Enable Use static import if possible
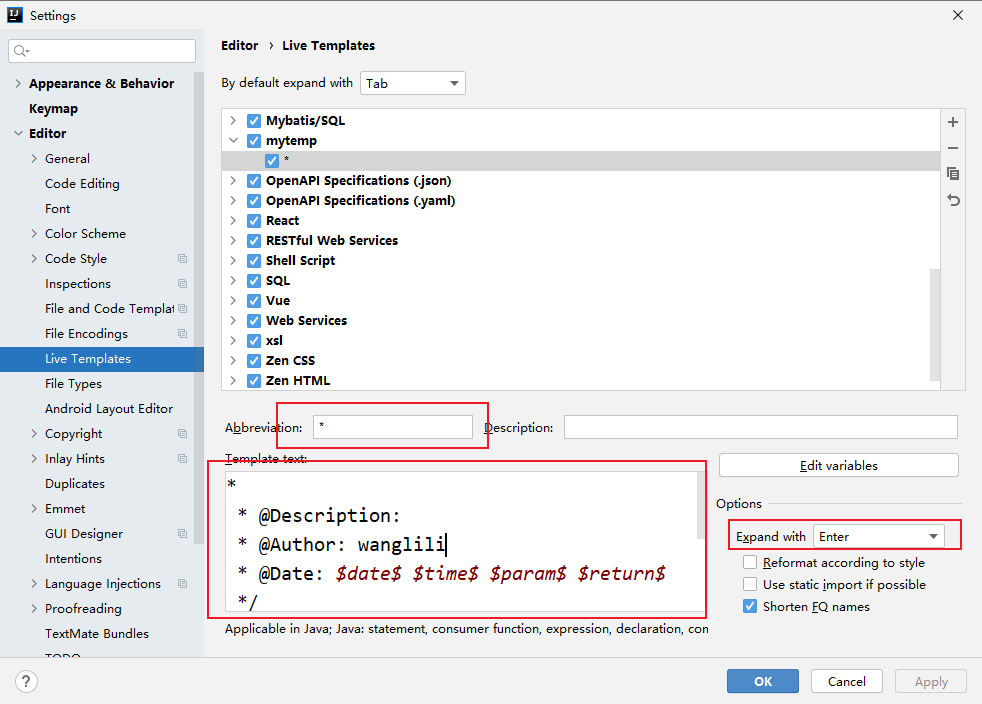Viewport: 982px width, 704px height. pyautogui.click(x=750, y=585)
